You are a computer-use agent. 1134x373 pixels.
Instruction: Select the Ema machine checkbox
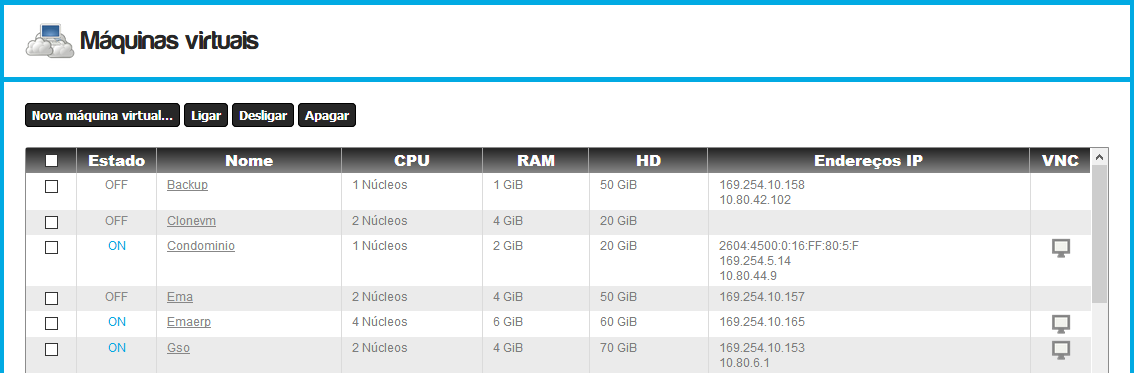click(51, 298)
